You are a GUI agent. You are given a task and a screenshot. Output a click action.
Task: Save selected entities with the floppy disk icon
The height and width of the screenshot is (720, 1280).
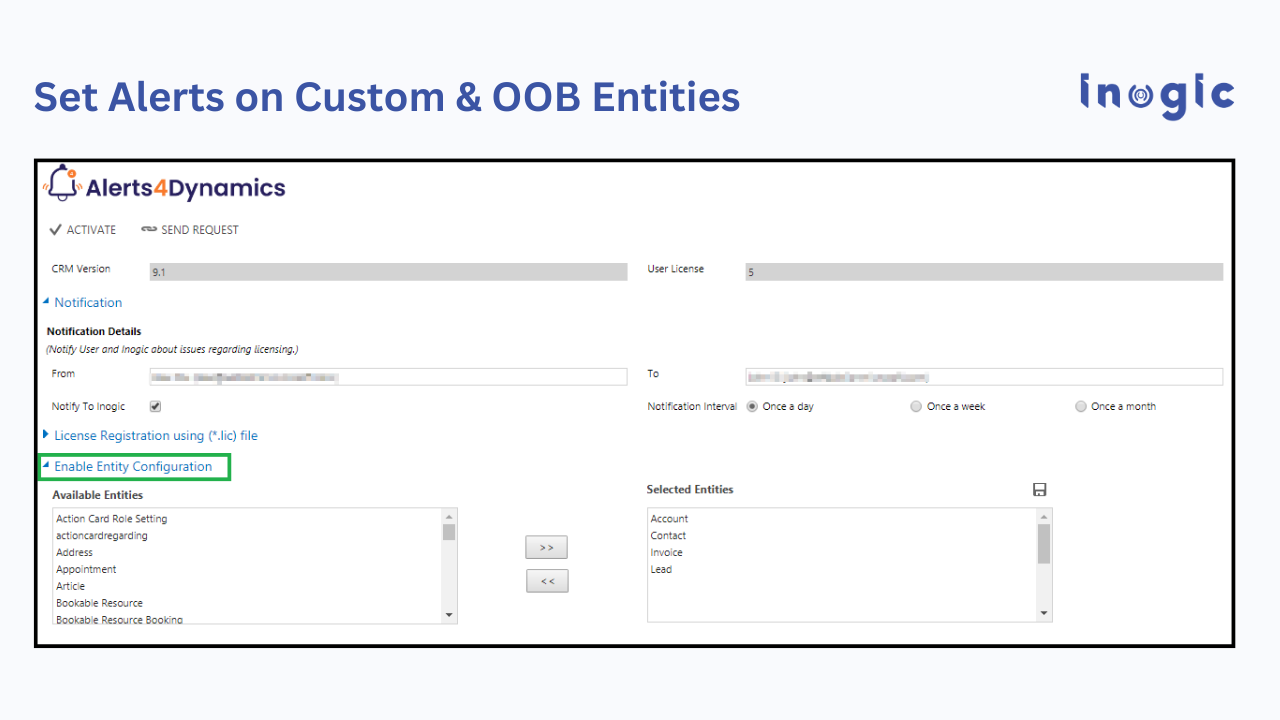click(x=1039, y=489)
